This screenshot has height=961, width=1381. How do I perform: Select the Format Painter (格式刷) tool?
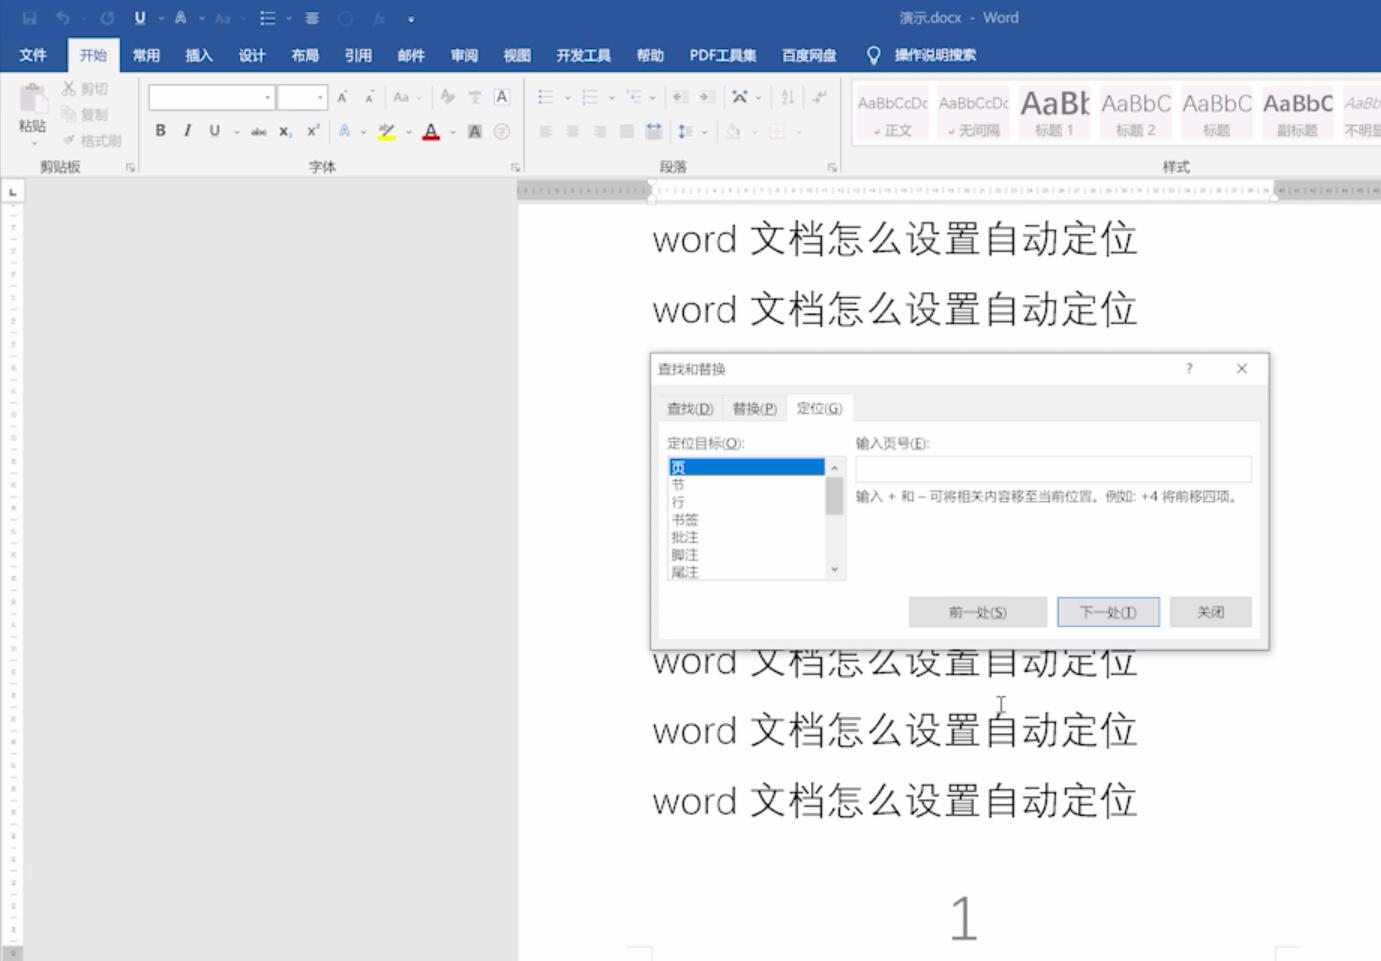pos(91,140)
